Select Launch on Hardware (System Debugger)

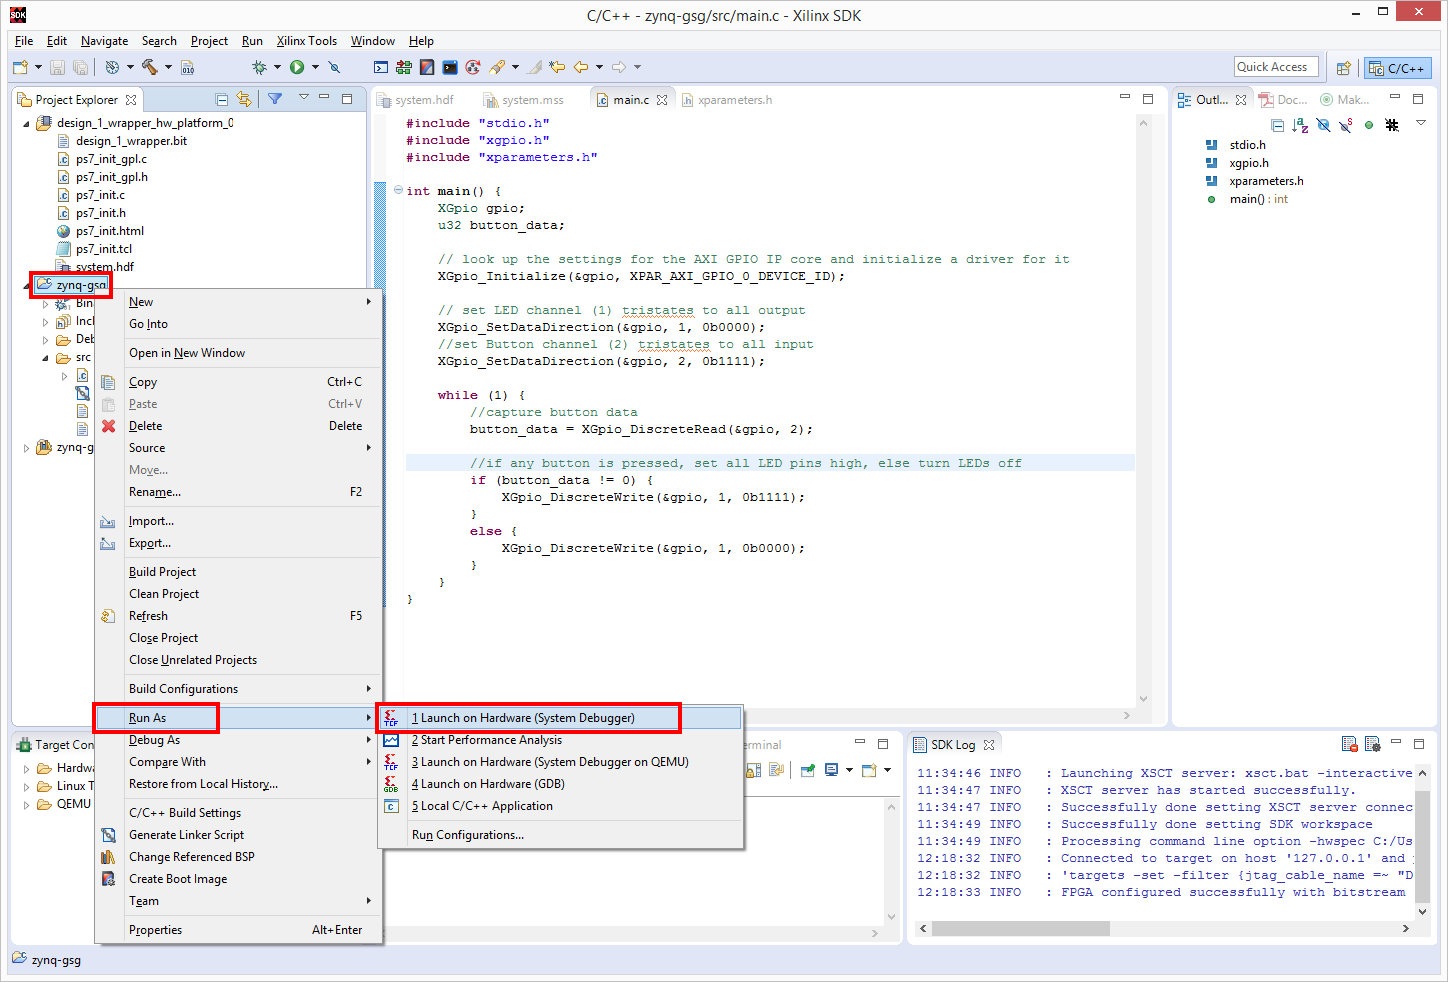pos(561,718)
